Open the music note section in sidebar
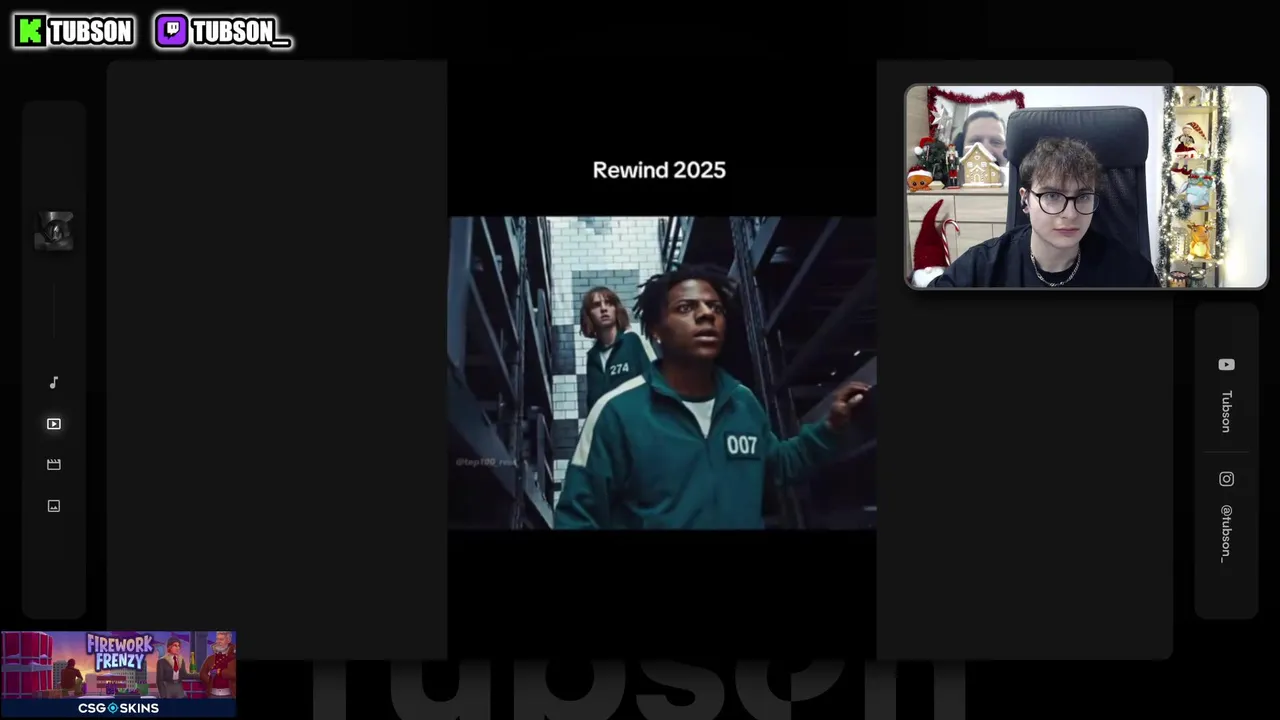 [54, 383]
